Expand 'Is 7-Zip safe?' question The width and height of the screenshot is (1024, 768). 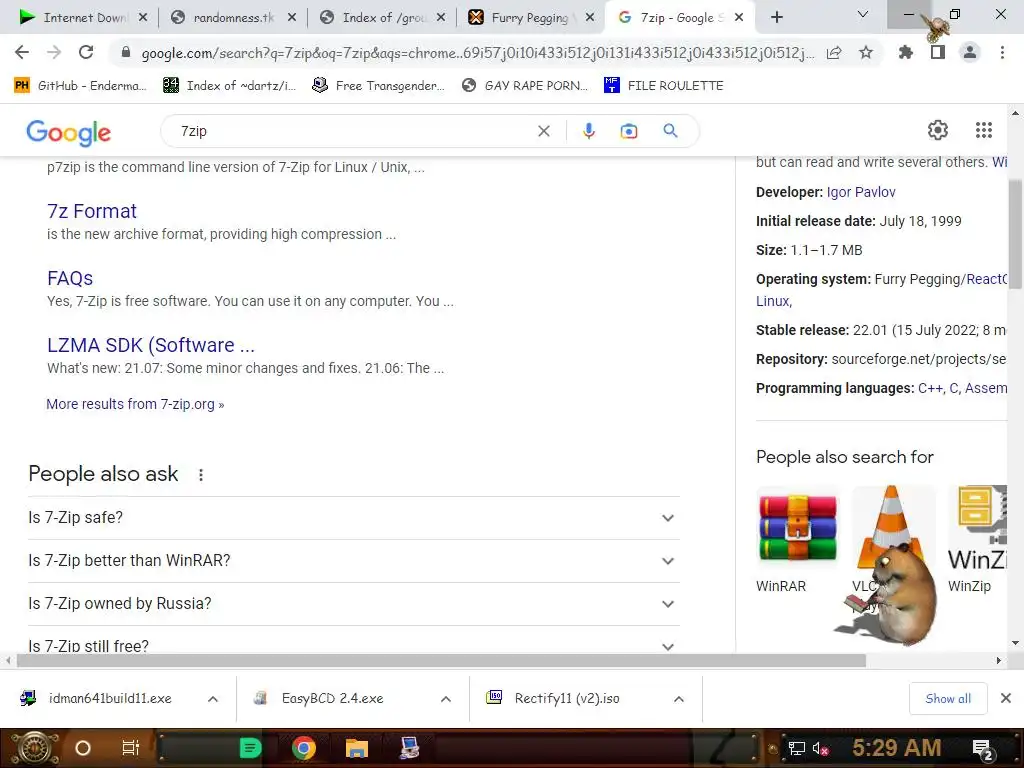coord(354,518)
